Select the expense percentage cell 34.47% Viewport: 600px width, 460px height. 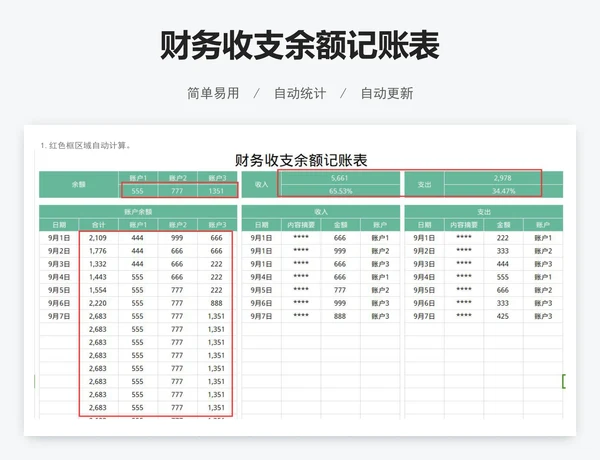[x=503, y=191]
